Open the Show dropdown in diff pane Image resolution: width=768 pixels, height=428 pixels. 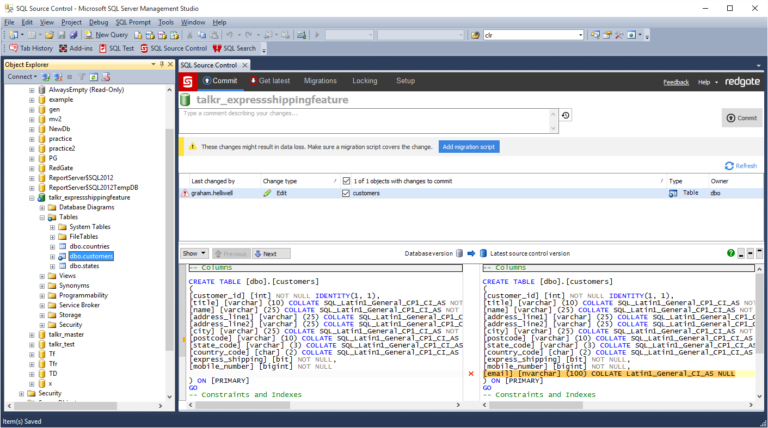click(x=194, y=254)
